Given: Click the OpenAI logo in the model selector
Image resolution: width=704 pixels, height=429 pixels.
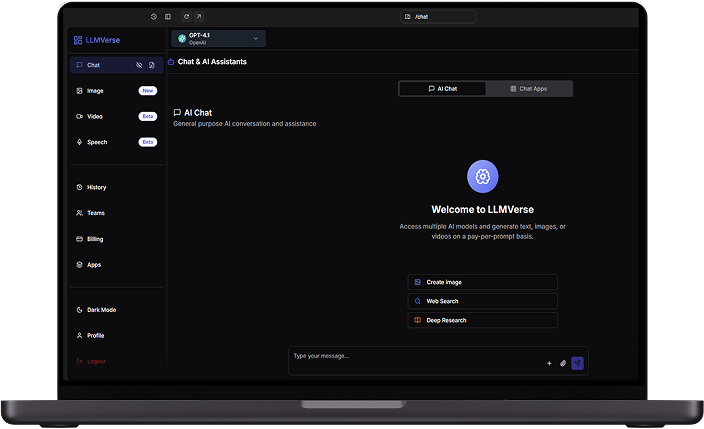Looking at the screenshot, I should pos(182,39).
